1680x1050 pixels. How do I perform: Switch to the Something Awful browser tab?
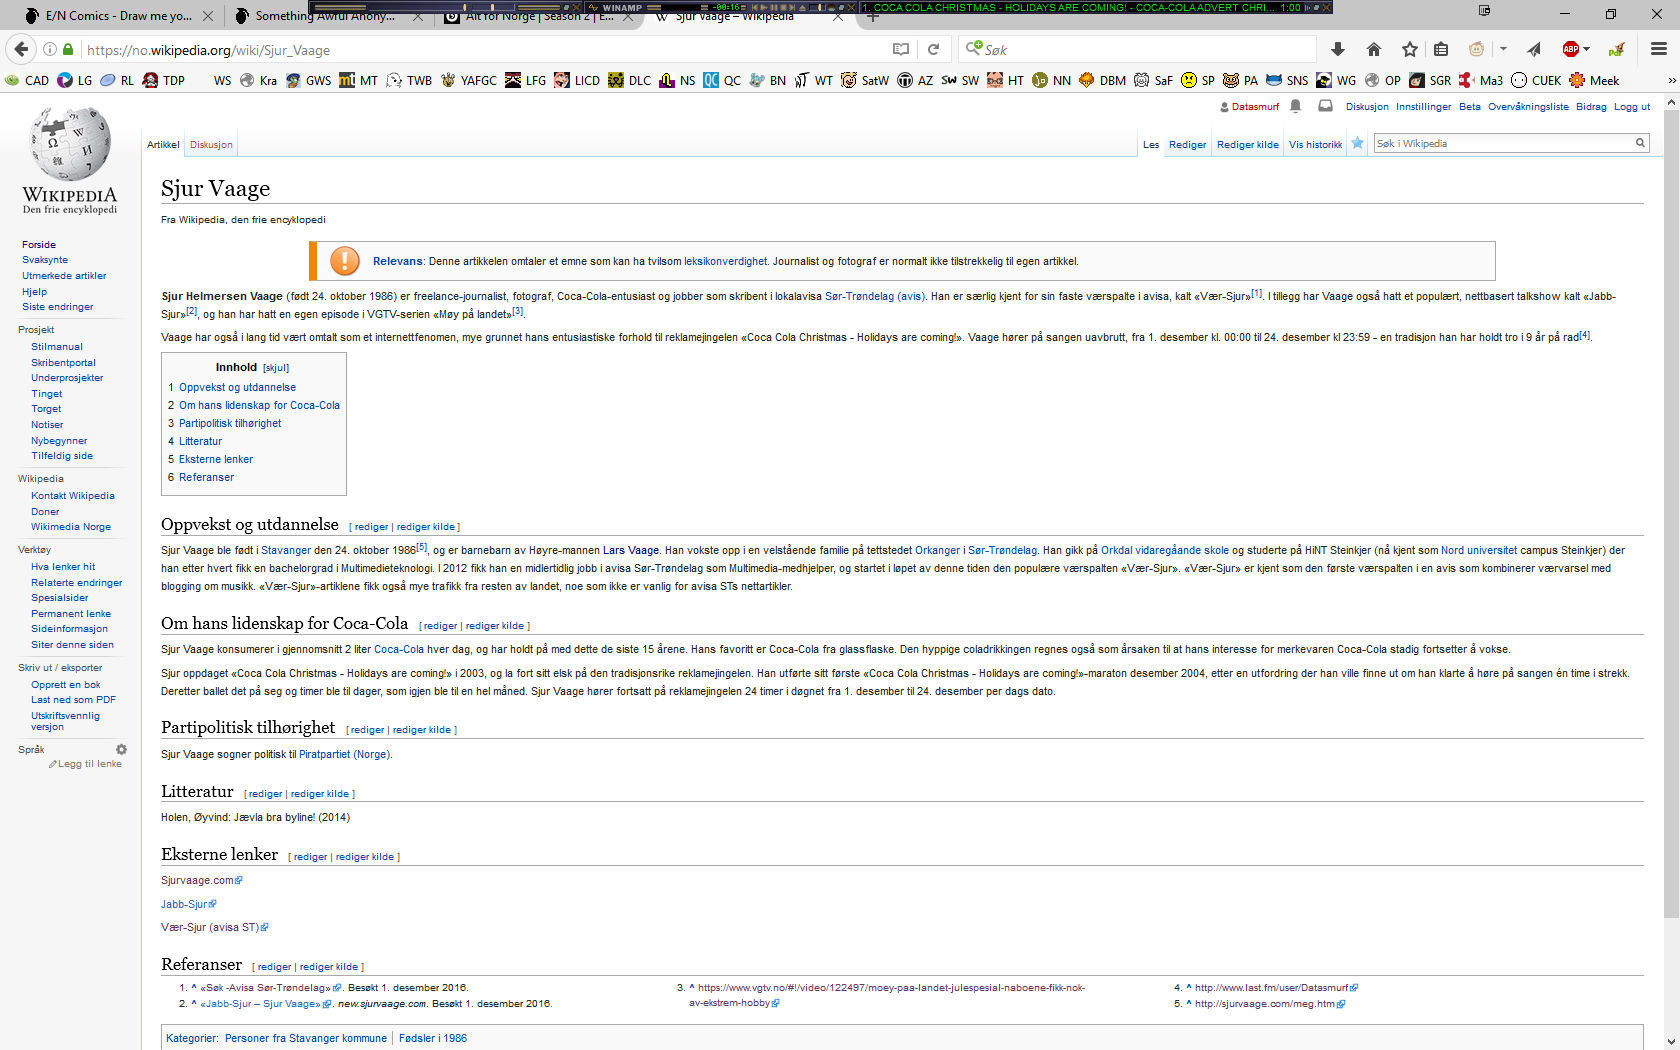[314, 16]
